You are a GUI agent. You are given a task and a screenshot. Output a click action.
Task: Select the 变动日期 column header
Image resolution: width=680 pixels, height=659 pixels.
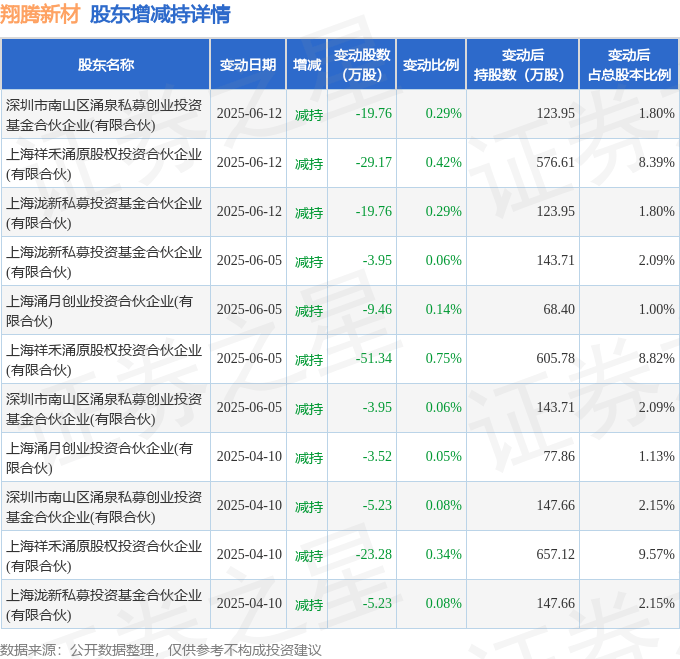pos(248,65)
